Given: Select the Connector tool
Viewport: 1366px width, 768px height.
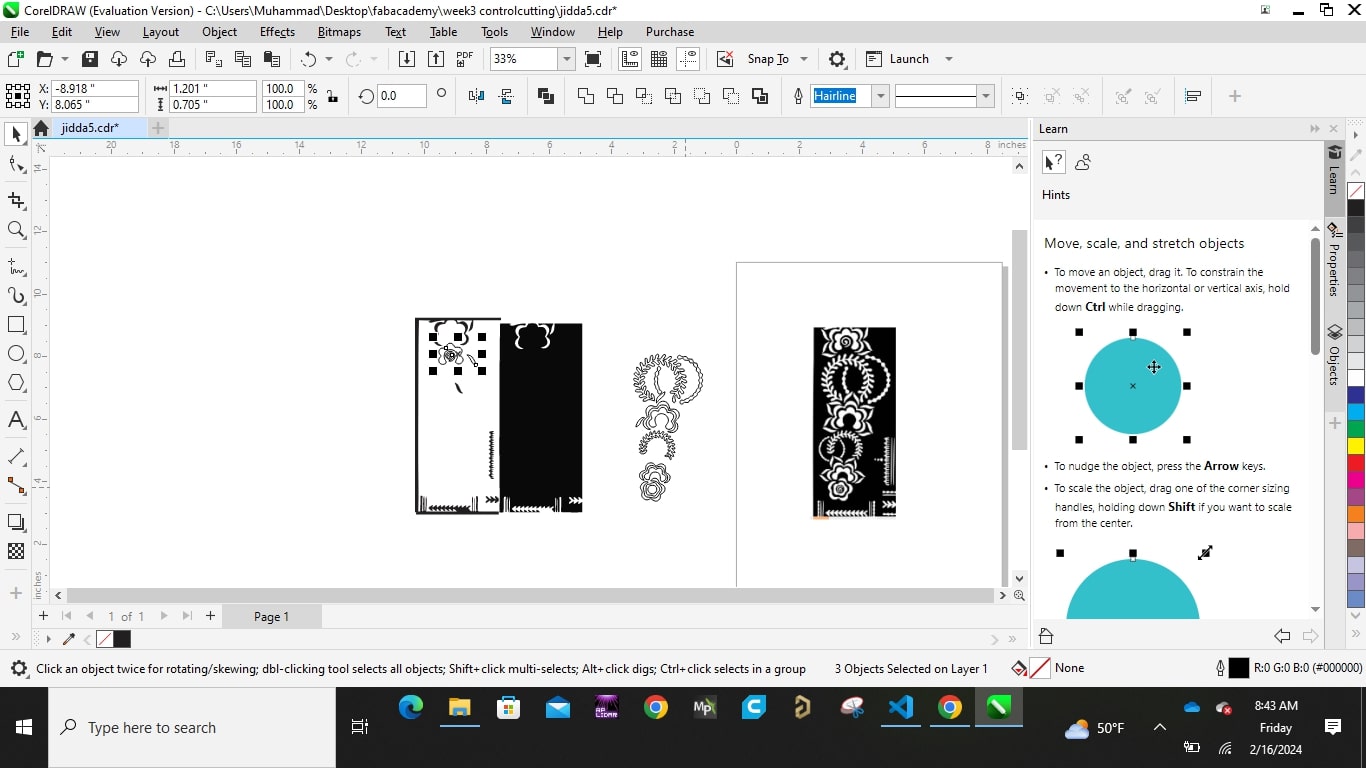Looking at the screenshot, I should tap(16, 486).
